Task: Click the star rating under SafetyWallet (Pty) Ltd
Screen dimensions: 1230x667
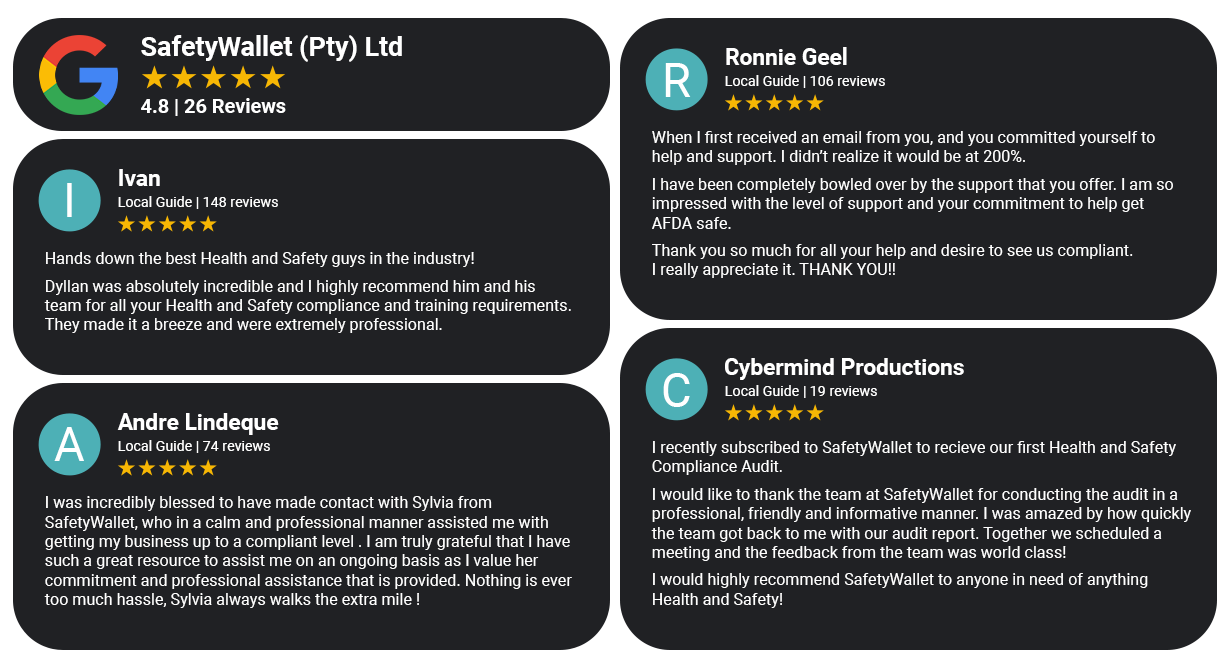Action: pos(213,78)
